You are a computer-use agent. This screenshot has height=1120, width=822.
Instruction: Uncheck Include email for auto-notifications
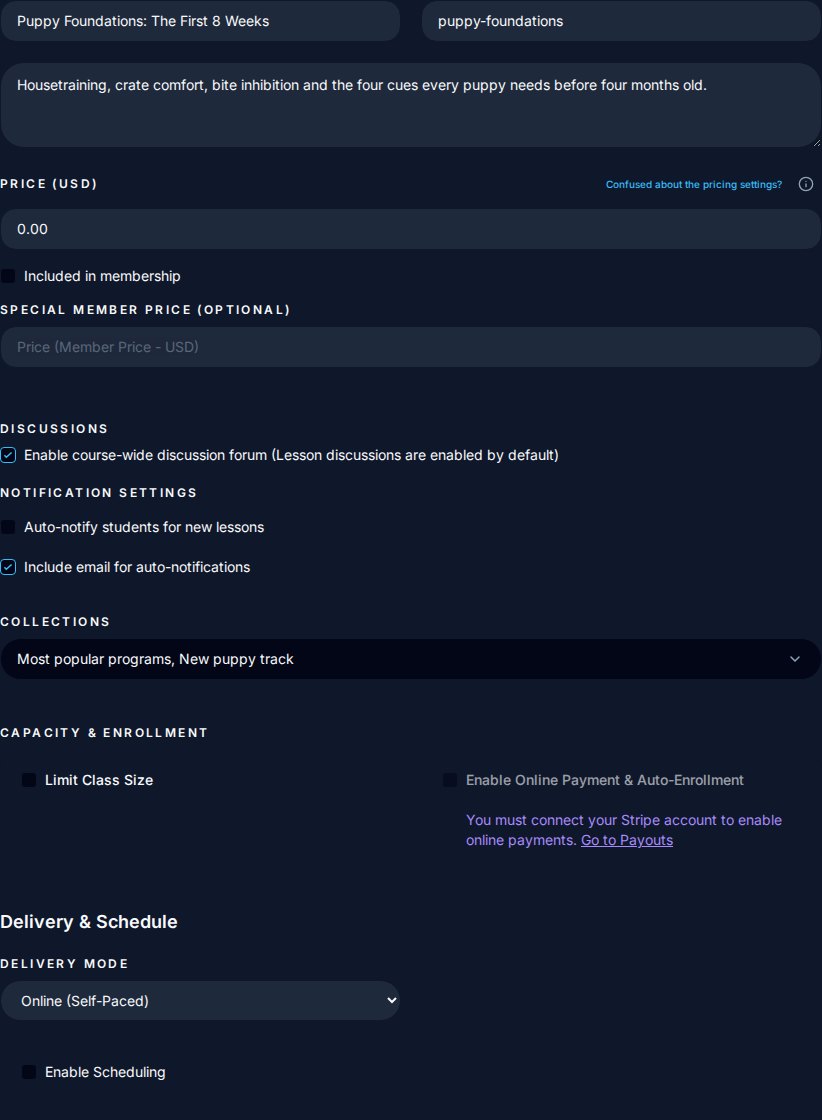tap(8, 567)
